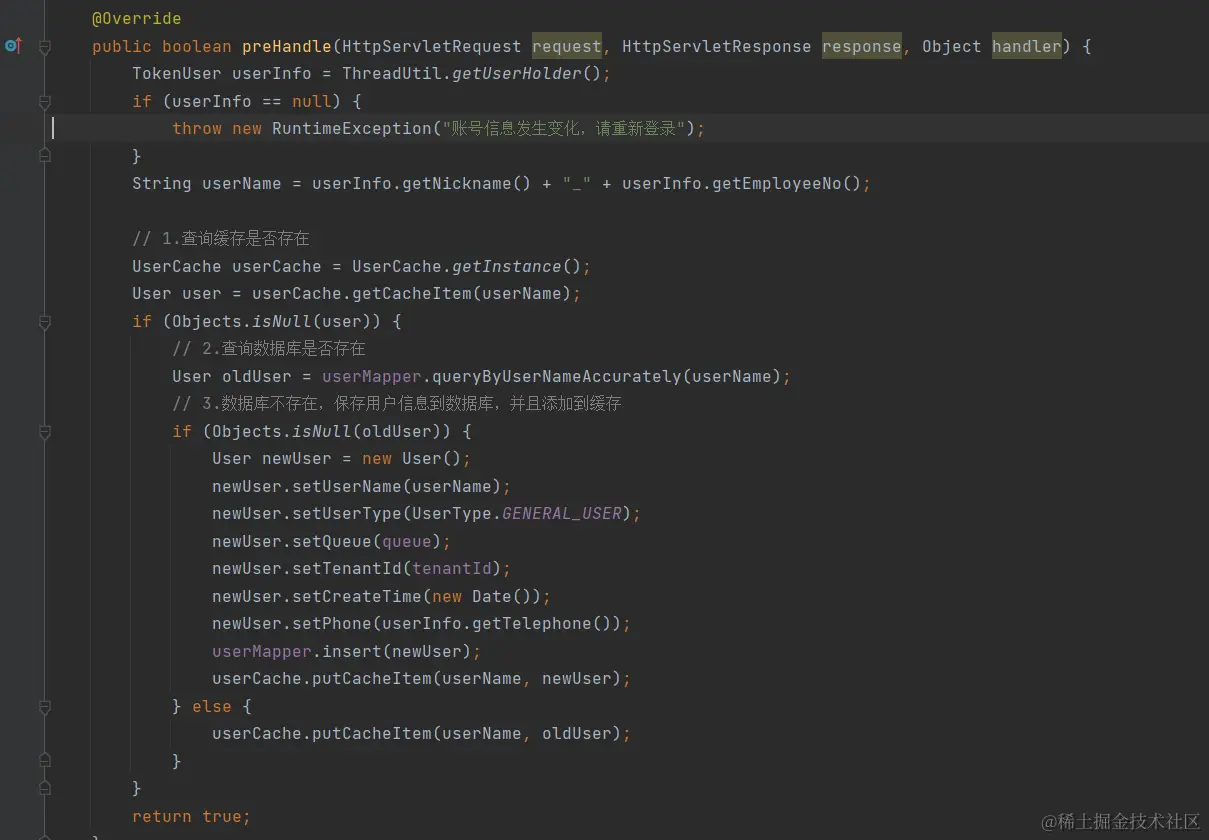1209x840 pixels.
Task: Click the 'User oldUser' variable declaration
Action: [232, 377]
